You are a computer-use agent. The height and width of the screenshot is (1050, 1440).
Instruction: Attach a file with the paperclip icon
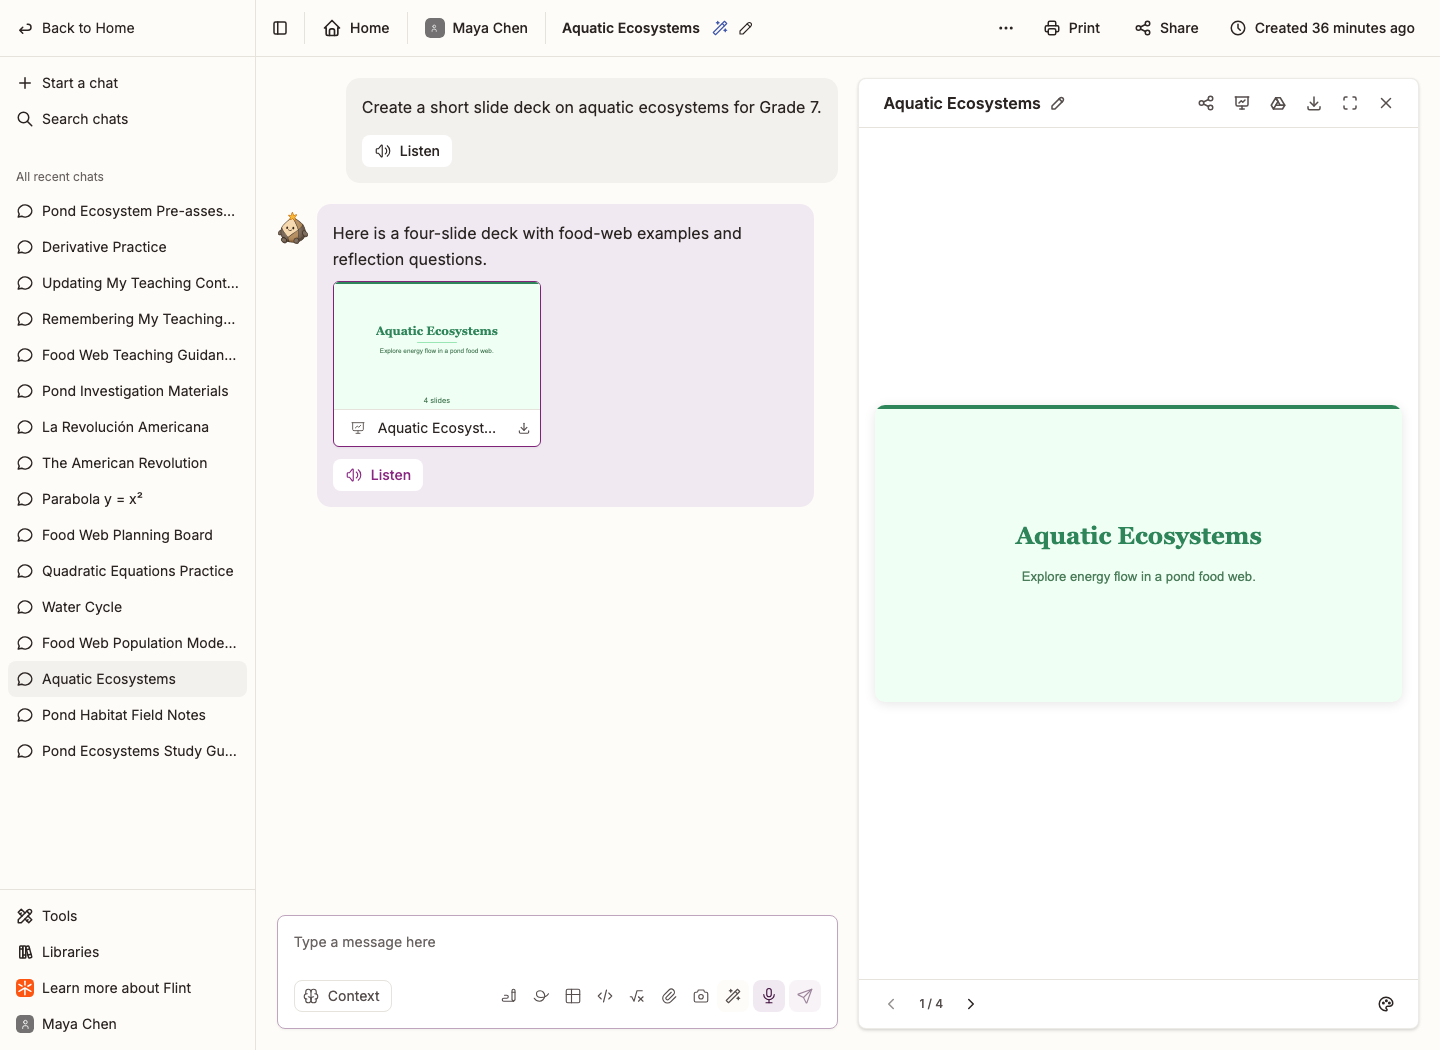[669, 996]
